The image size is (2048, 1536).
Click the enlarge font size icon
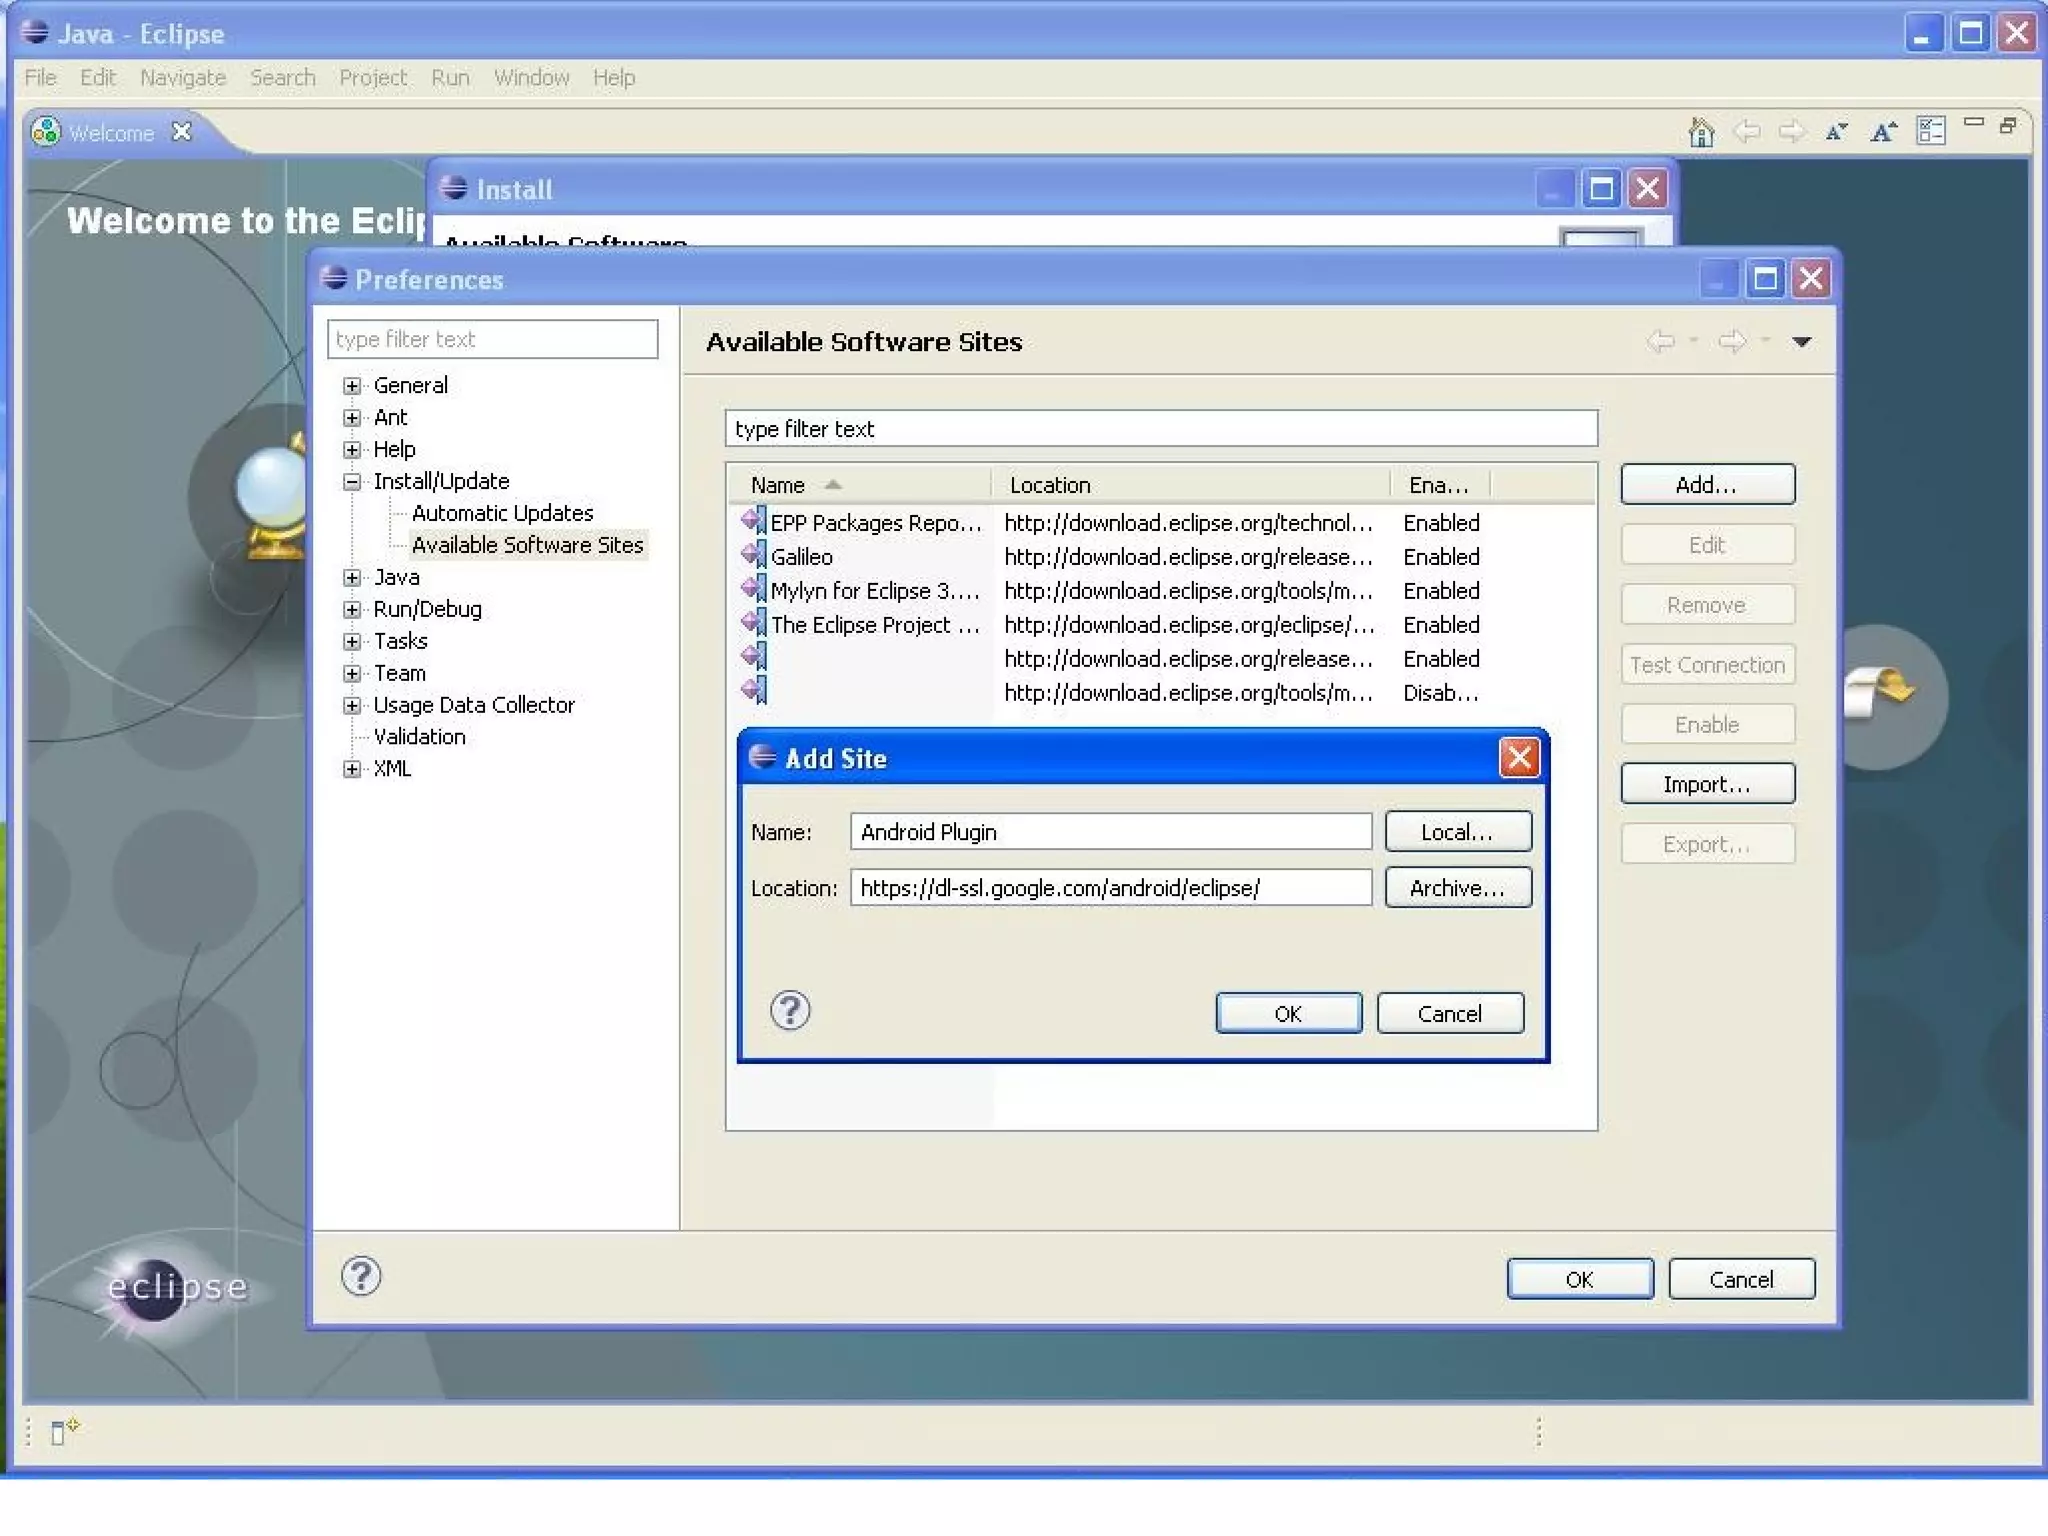[1883, 132]
